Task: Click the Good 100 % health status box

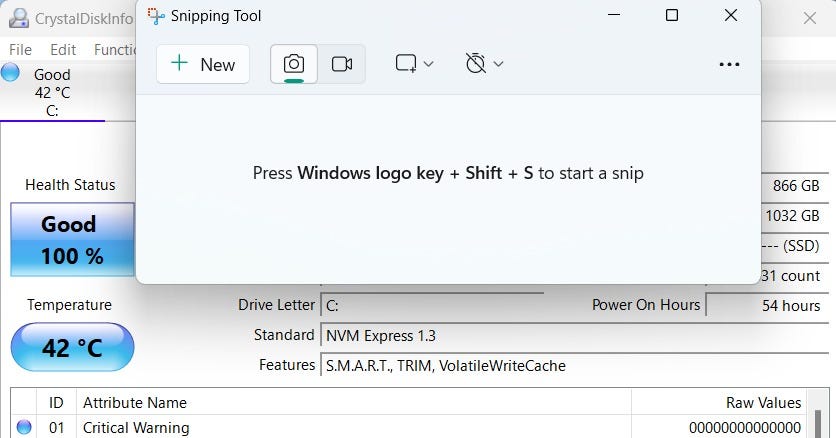Action: click(x=72, y=240)
